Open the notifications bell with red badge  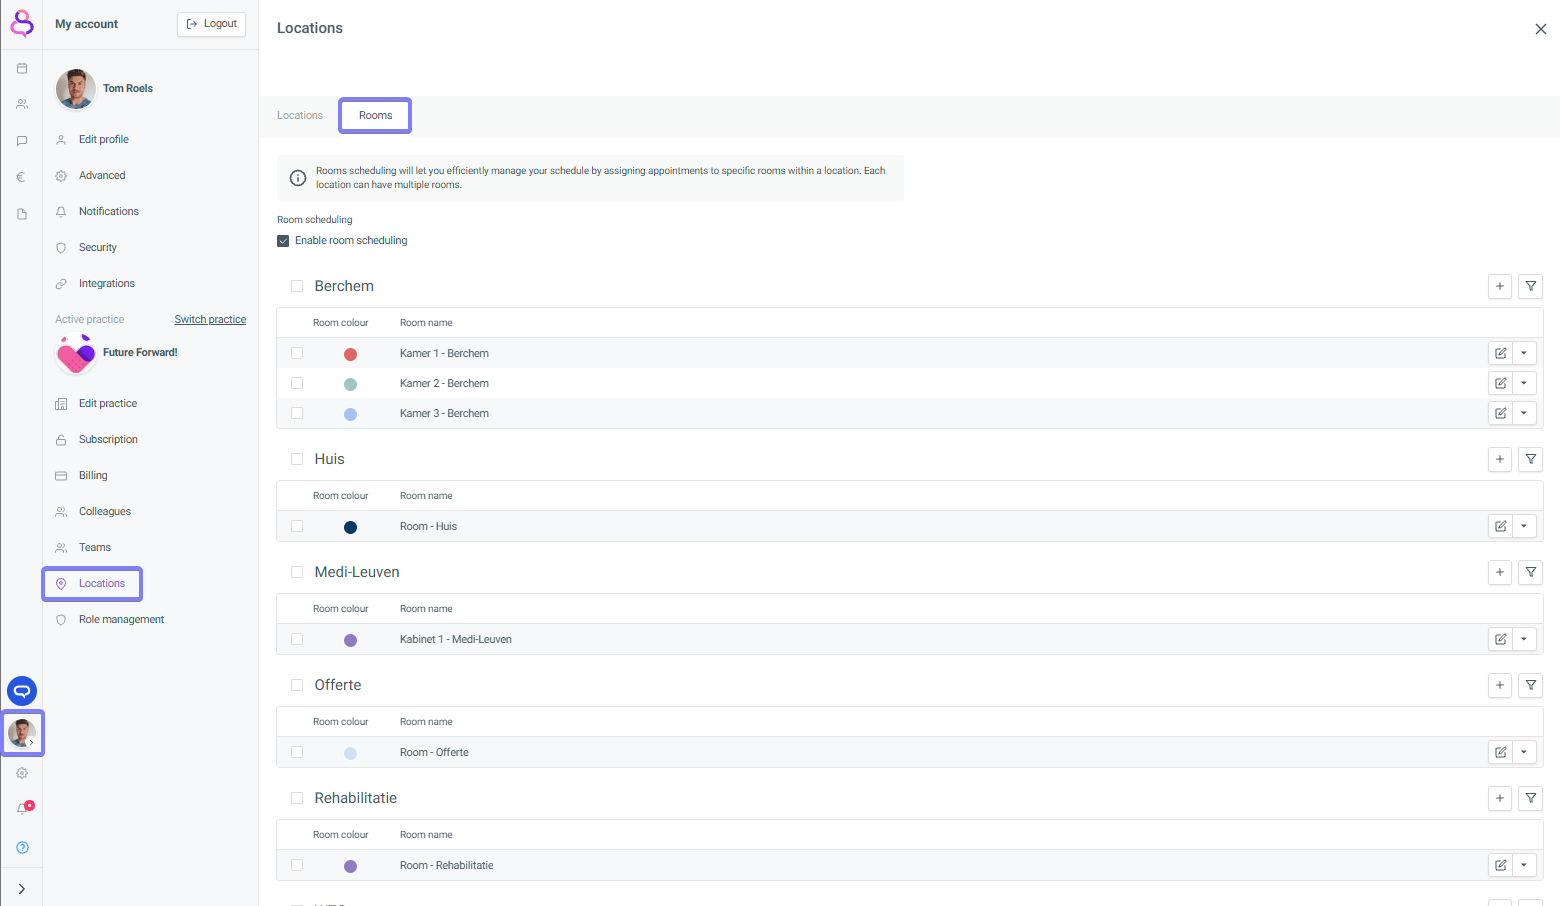point(22,808)
